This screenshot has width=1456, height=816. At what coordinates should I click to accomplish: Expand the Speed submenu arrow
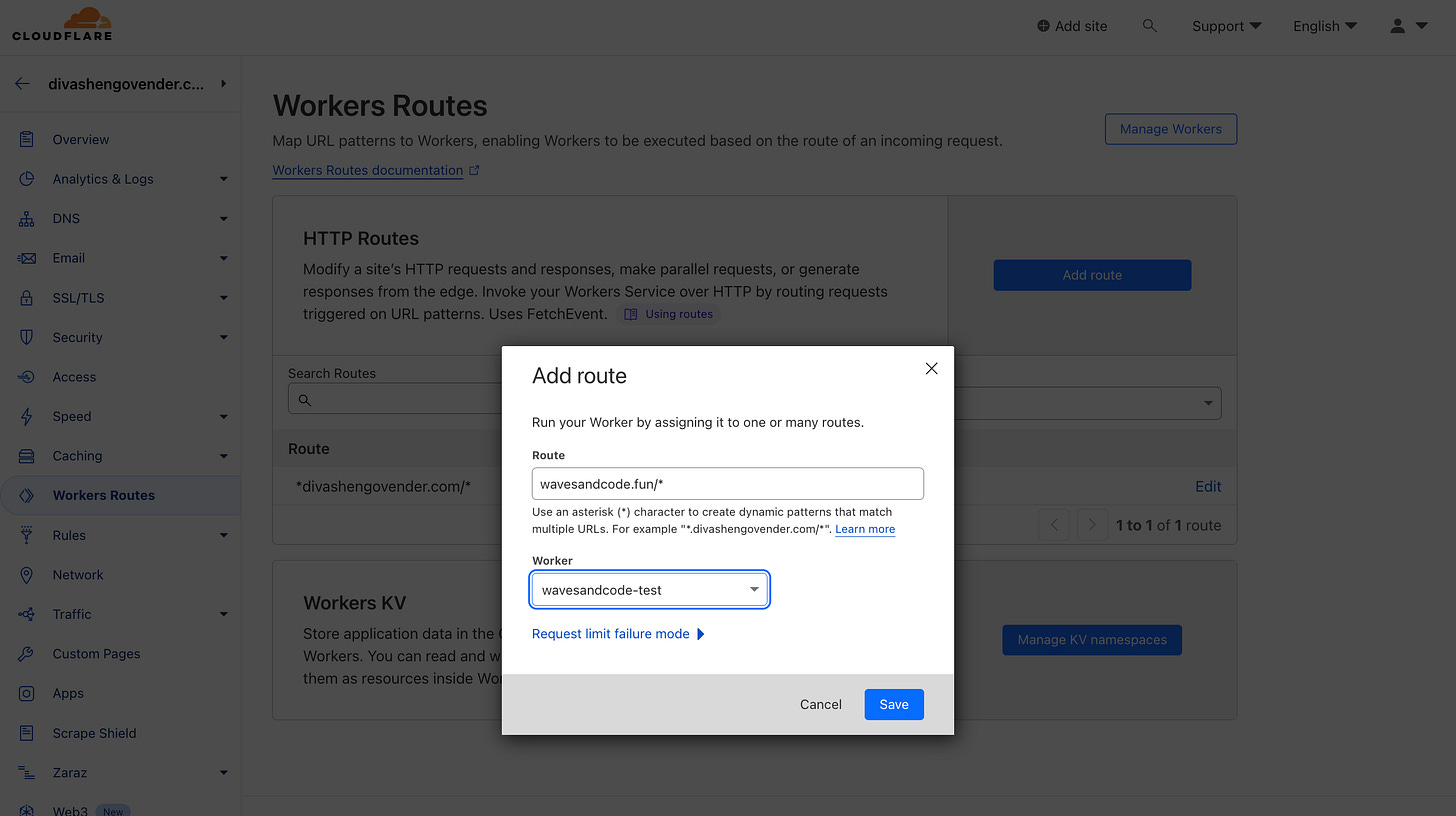[x=223, y=416]
